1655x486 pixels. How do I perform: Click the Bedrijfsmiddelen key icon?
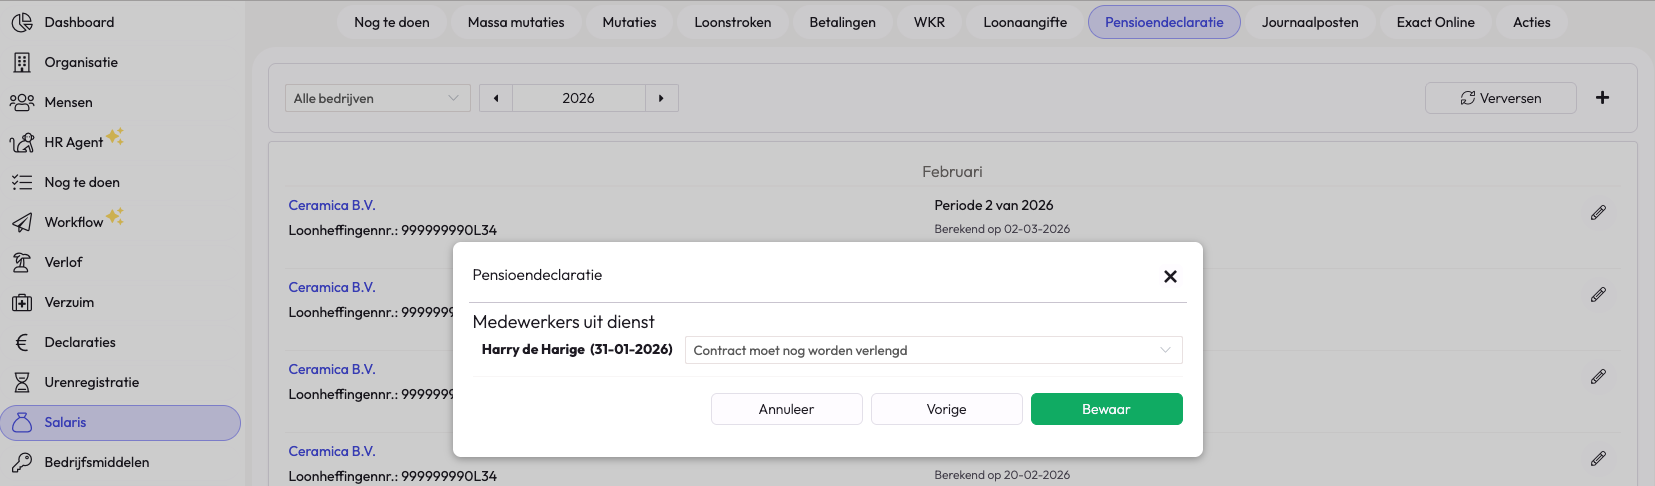tap(22, 462)
